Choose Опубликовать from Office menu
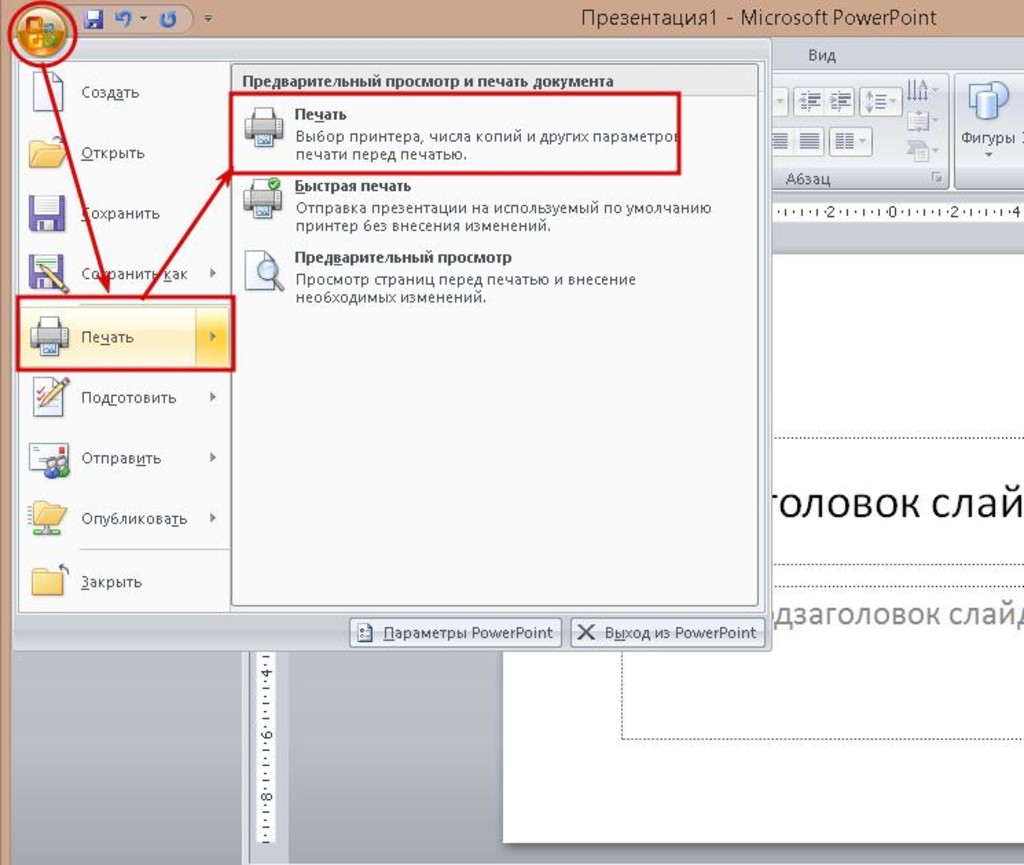The image size is (1024, 865). click(x=108, y=518)
